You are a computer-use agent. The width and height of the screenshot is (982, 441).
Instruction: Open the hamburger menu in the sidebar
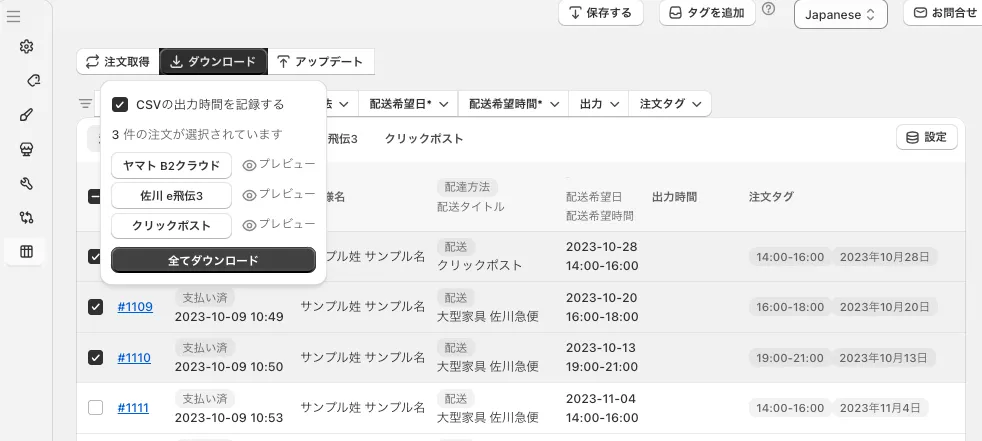[13, 16]
